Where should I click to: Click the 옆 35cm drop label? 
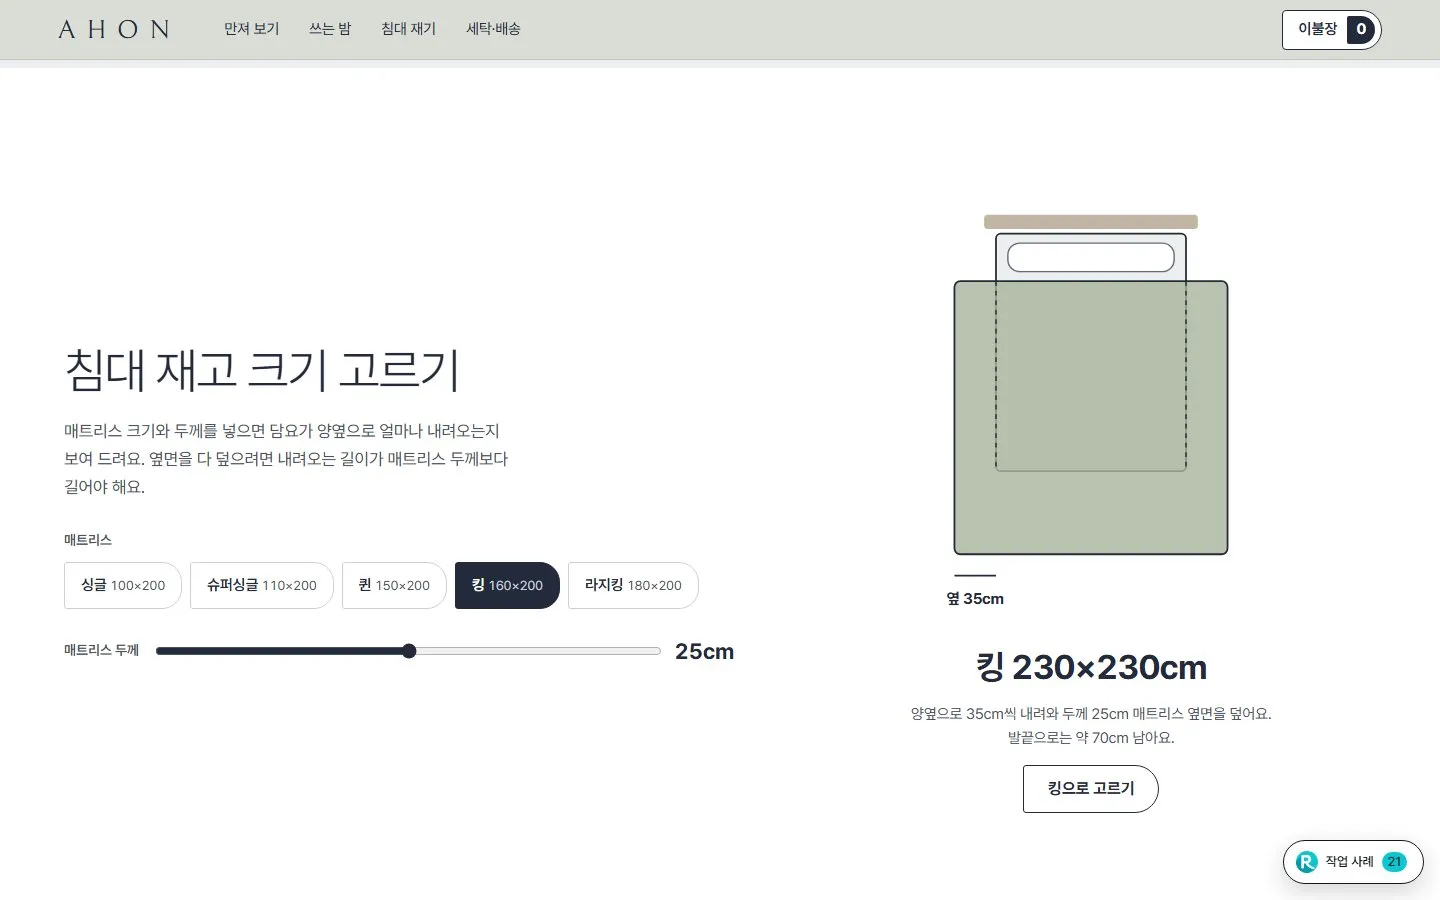point(975,599)
